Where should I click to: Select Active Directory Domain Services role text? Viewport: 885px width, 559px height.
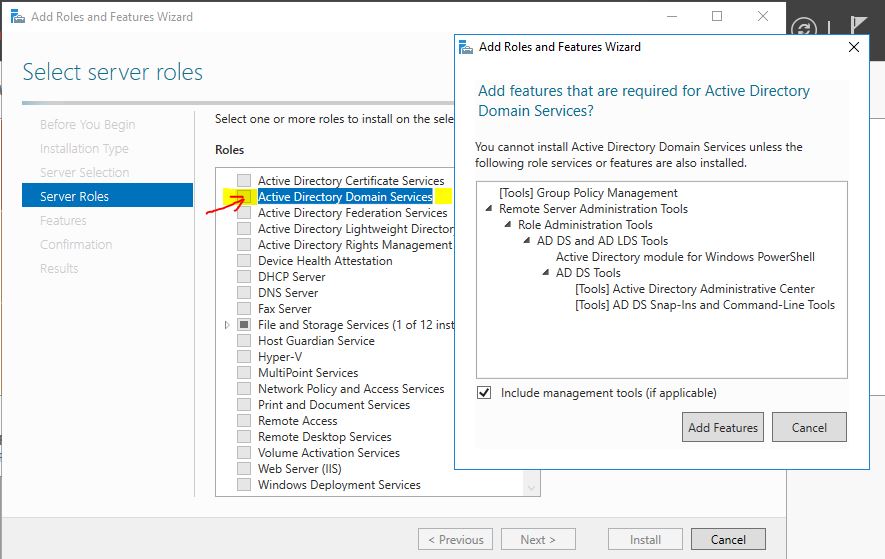coord(345,196)
